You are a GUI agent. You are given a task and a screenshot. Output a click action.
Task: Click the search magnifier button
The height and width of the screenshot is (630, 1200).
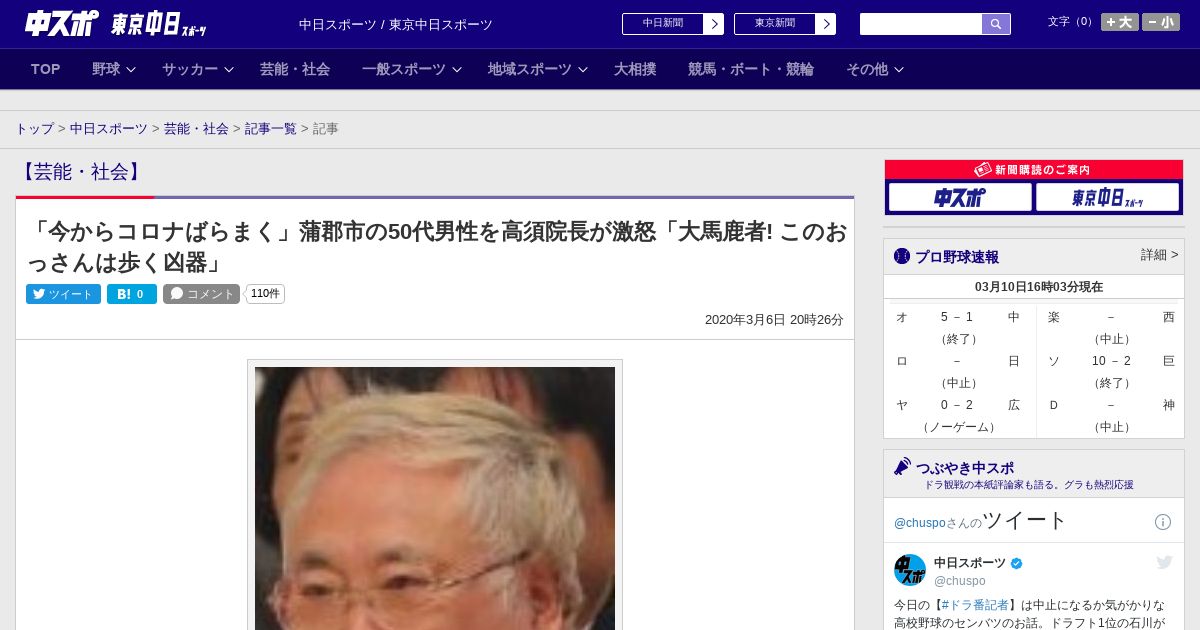(996, 24)
